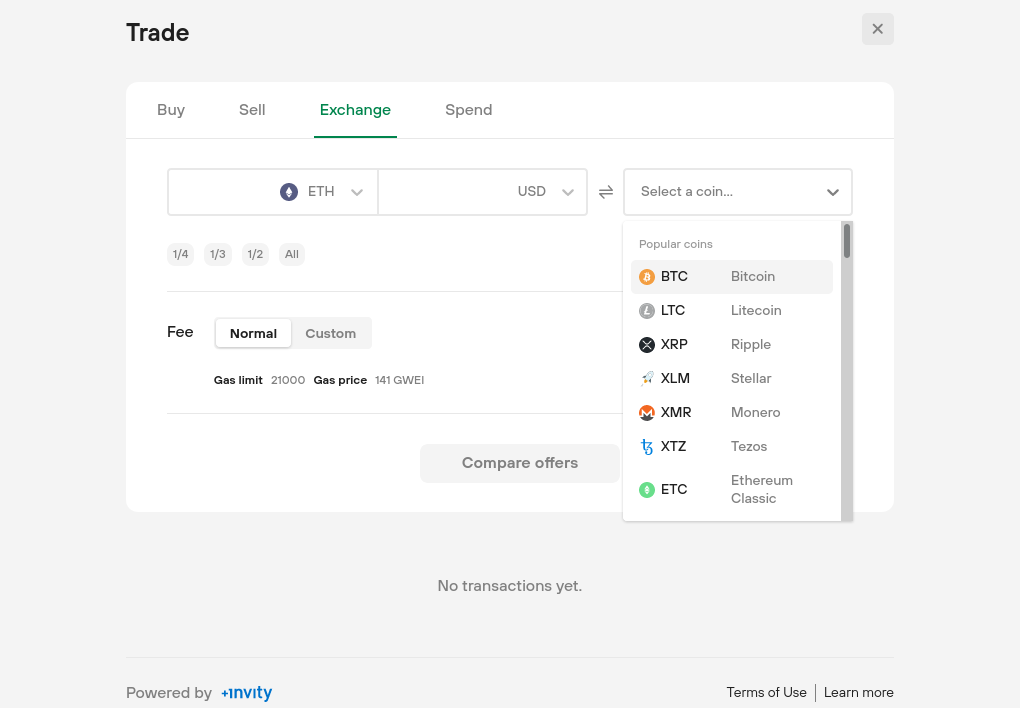Choose the 1/2 amount button

[x=255, y=254]
